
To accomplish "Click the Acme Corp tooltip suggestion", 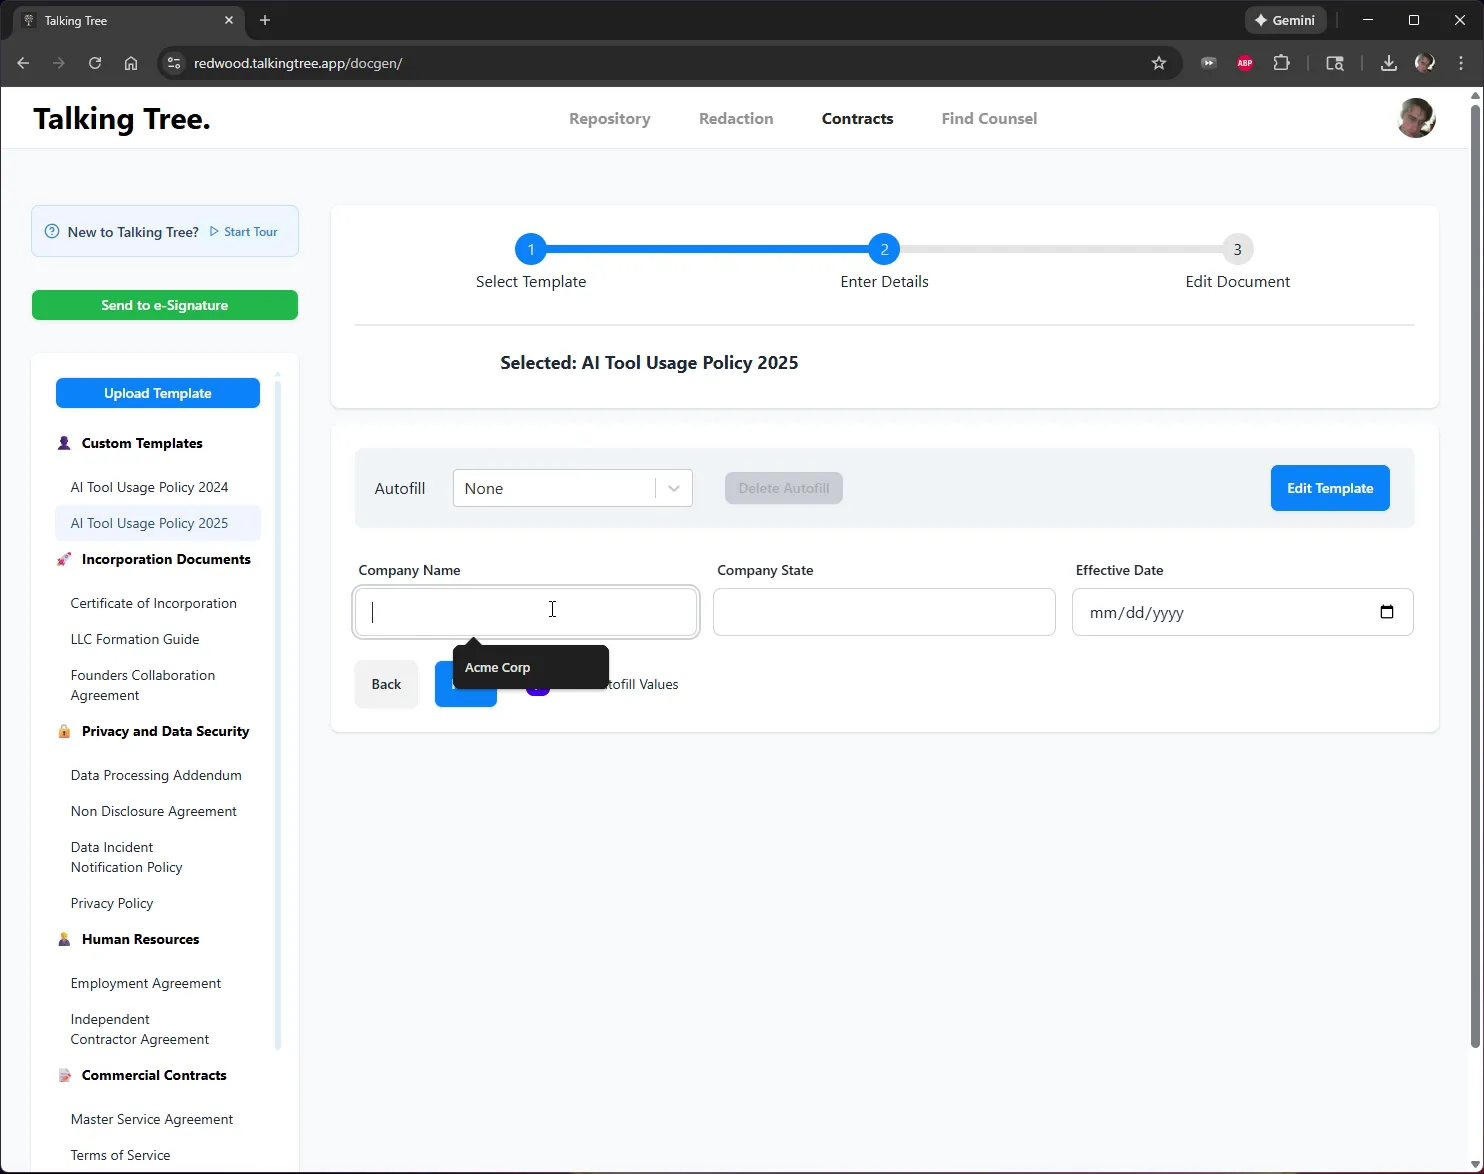I will [x=531, y=667].
